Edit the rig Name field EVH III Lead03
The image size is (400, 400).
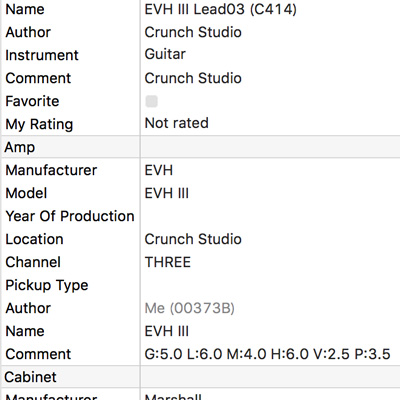click(x=270, y=9)
